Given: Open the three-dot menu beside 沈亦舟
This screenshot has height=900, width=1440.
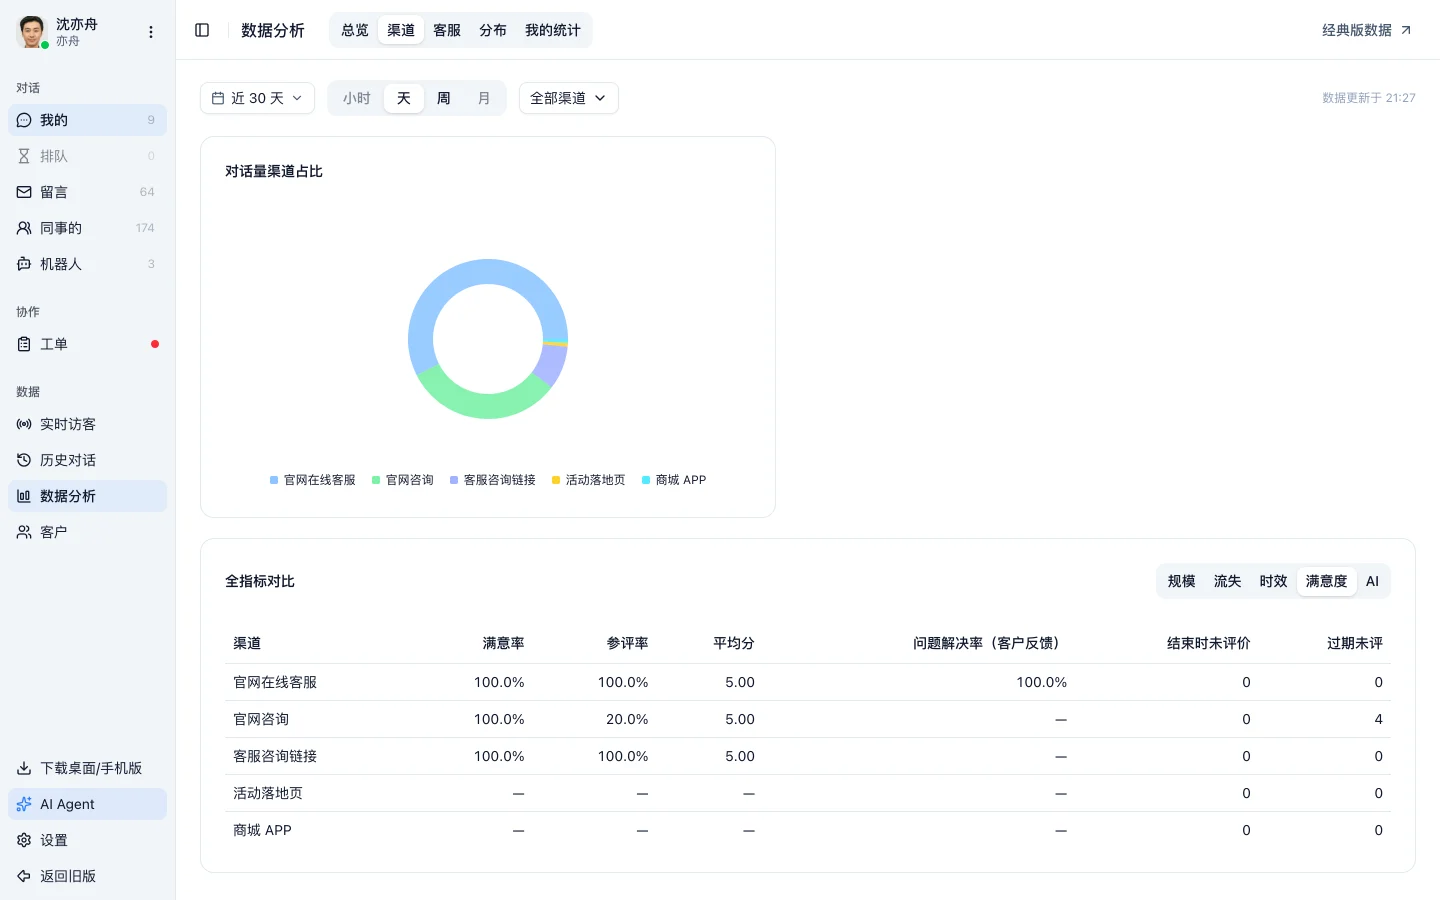Looking at the screenshot, I should coord(151,32).
